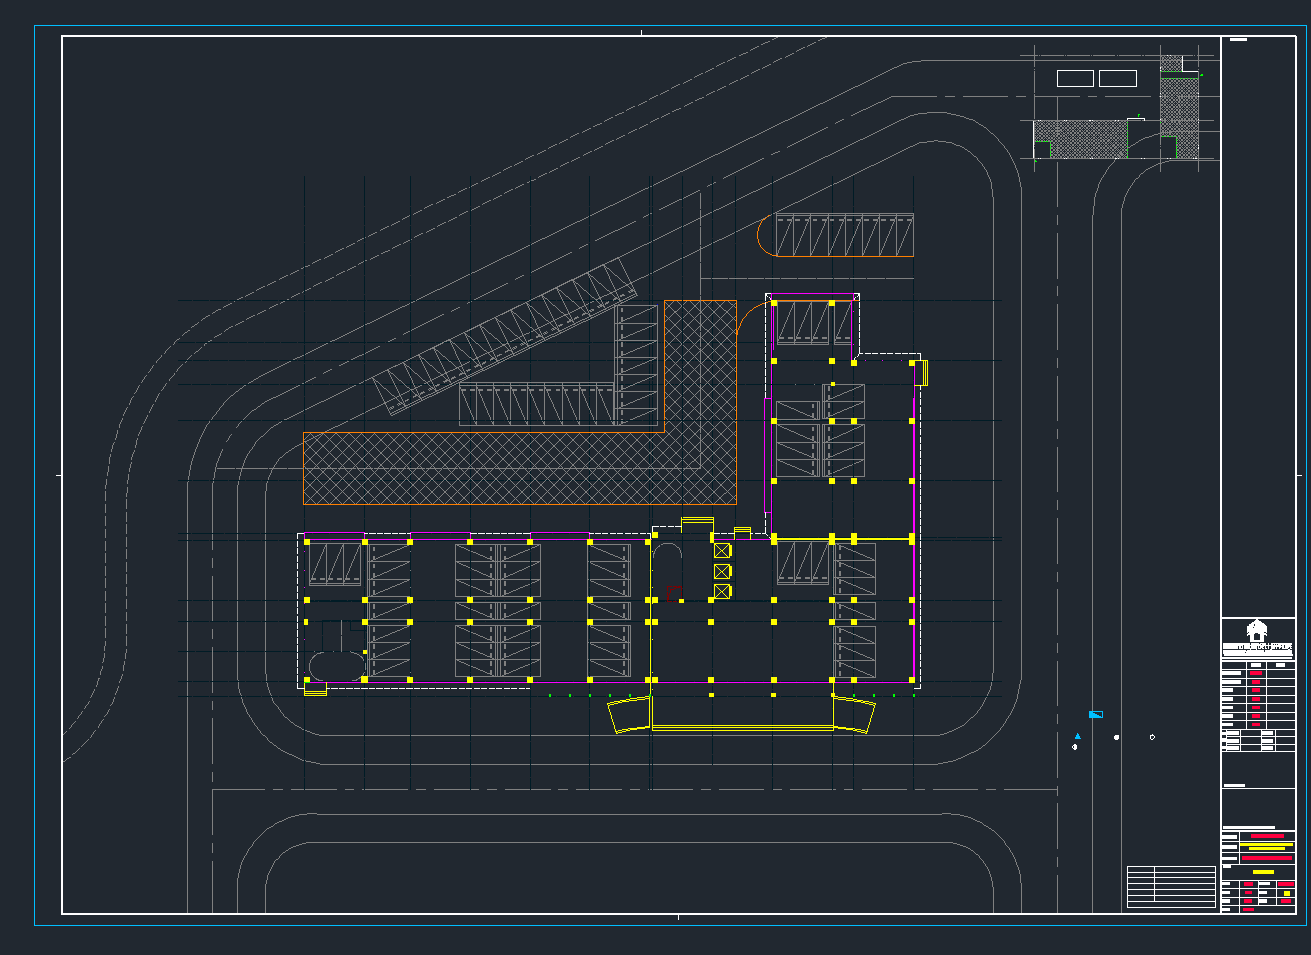The height and width of the screenshot is (955, 1311).
Task: Select the wide yellow entrance steps at bottom
Action: click(742, 728)
